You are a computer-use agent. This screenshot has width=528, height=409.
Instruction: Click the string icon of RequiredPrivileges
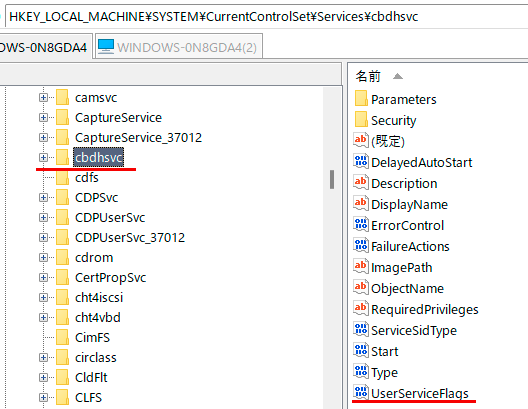tap(361, 308)
